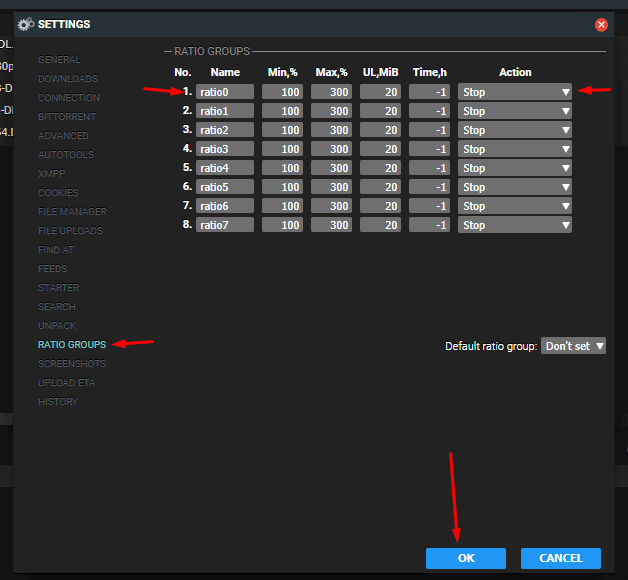Expand the Action dropdown for ratio3

515,149
